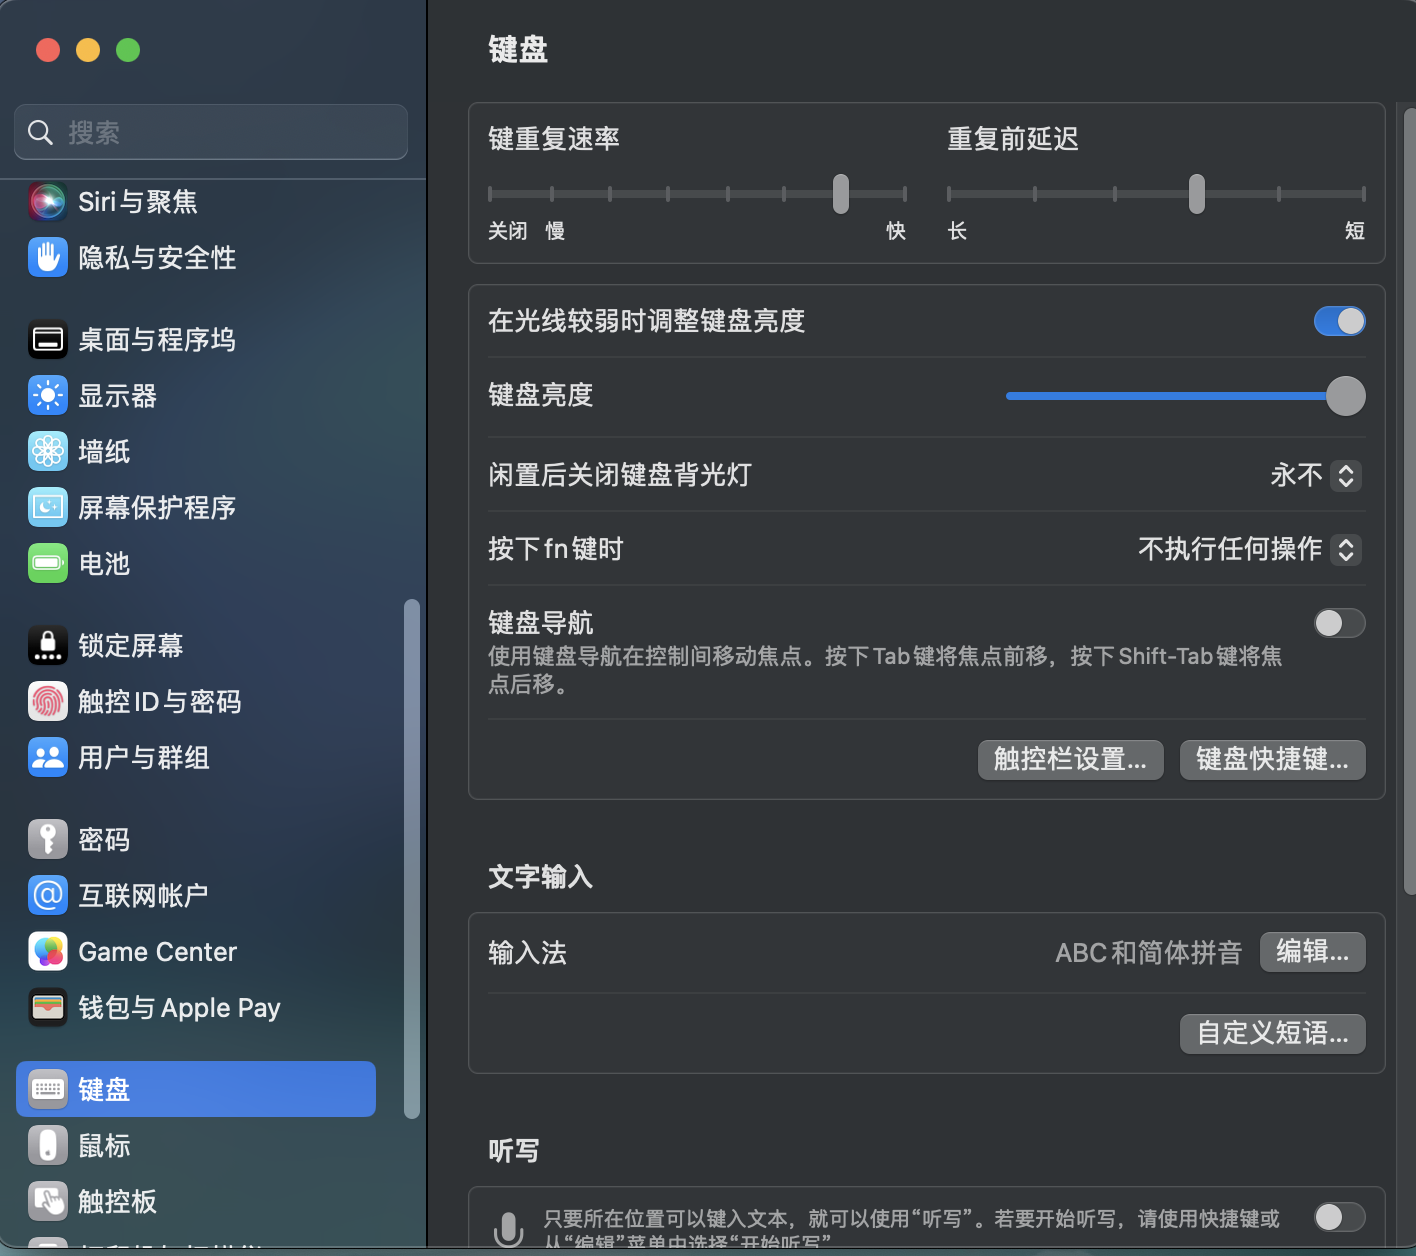Viewport: 1416px width, 1256px height.
Task: Click the 密码 key icon
Action: (47, 840)
